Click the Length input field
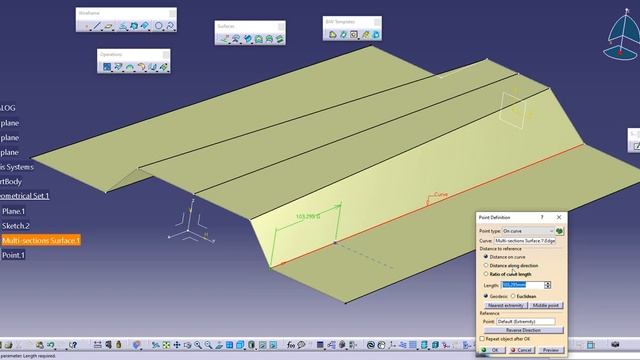 tap(522, 285)
